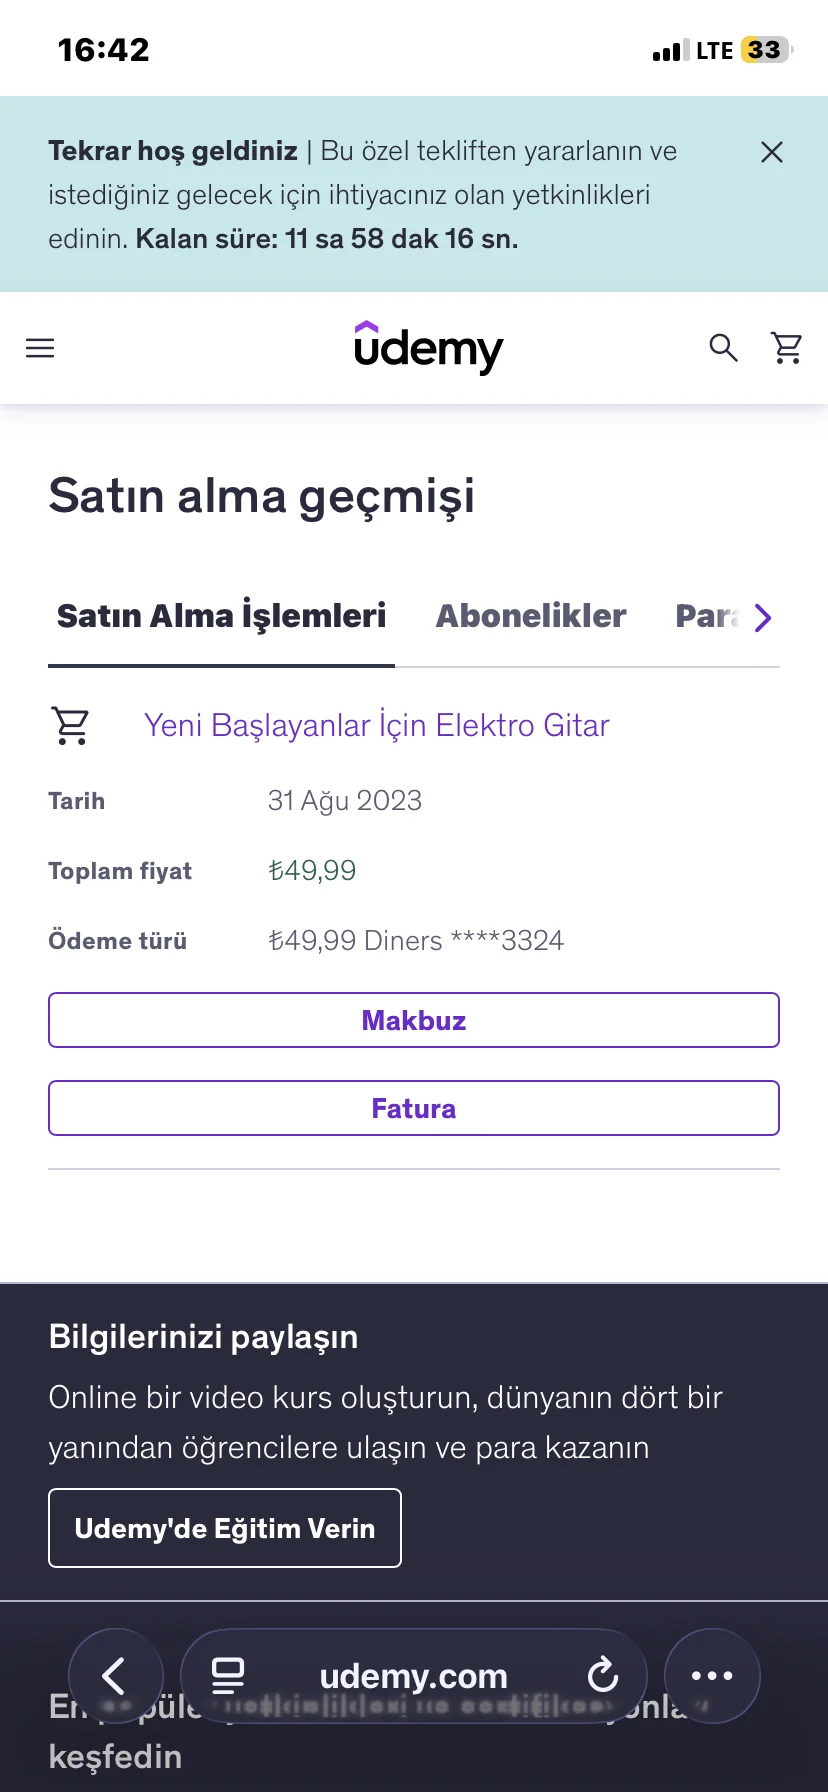Open the browser page settings icon
This screenshot has width=828, height=1792.
[228, 1676]
